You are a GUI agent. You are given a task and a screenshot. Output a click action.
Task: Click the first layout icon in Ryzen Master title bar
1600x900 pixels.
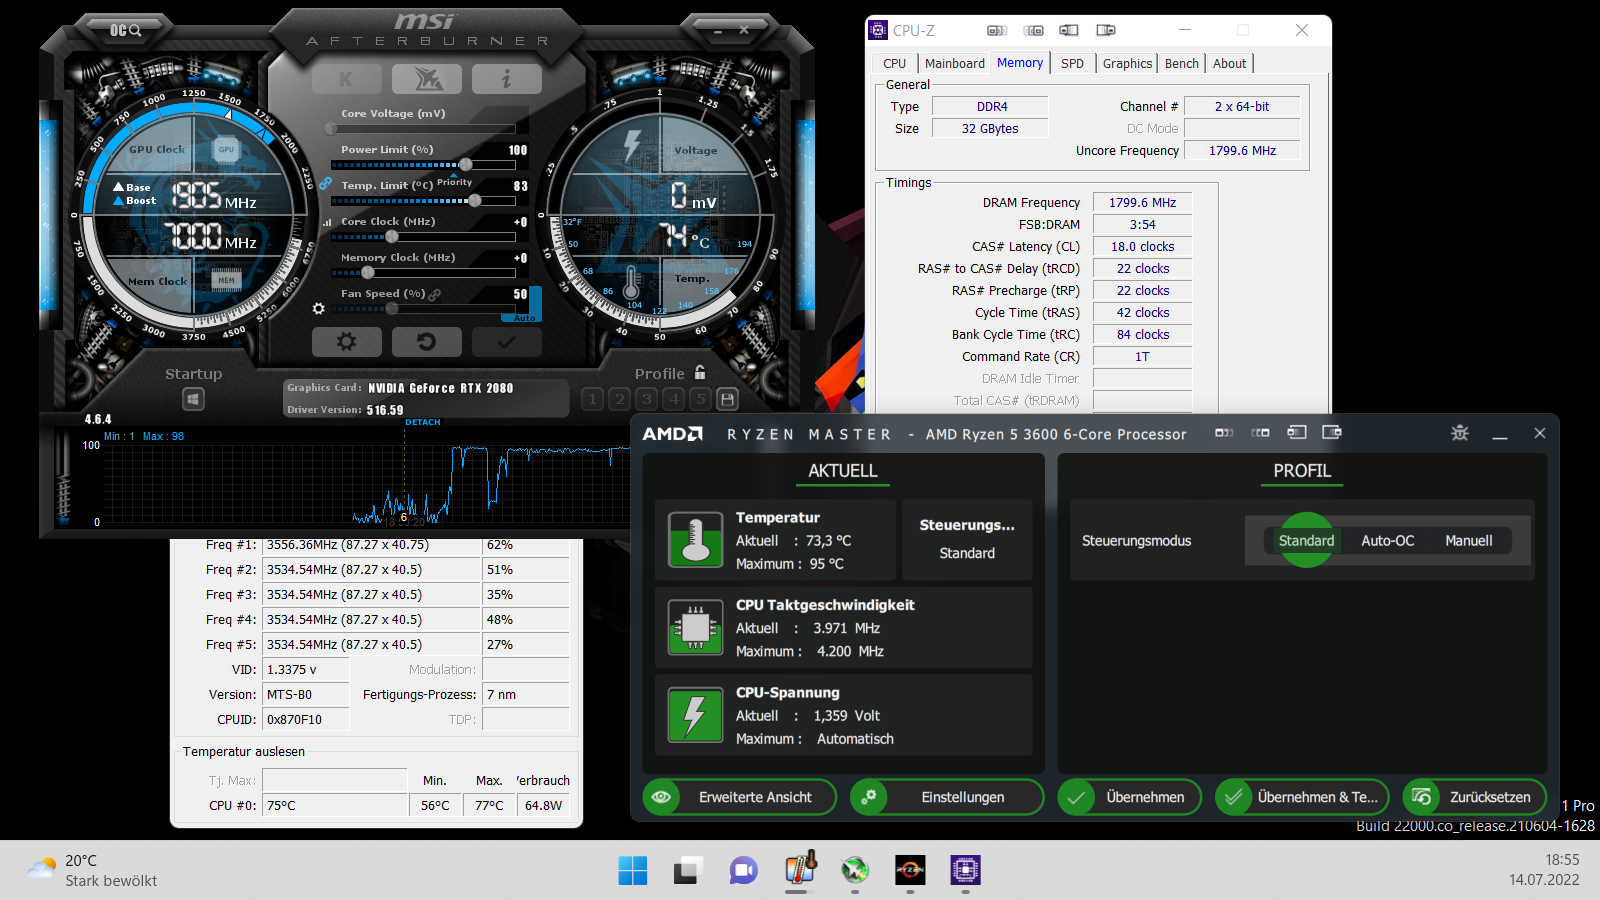1224,433
